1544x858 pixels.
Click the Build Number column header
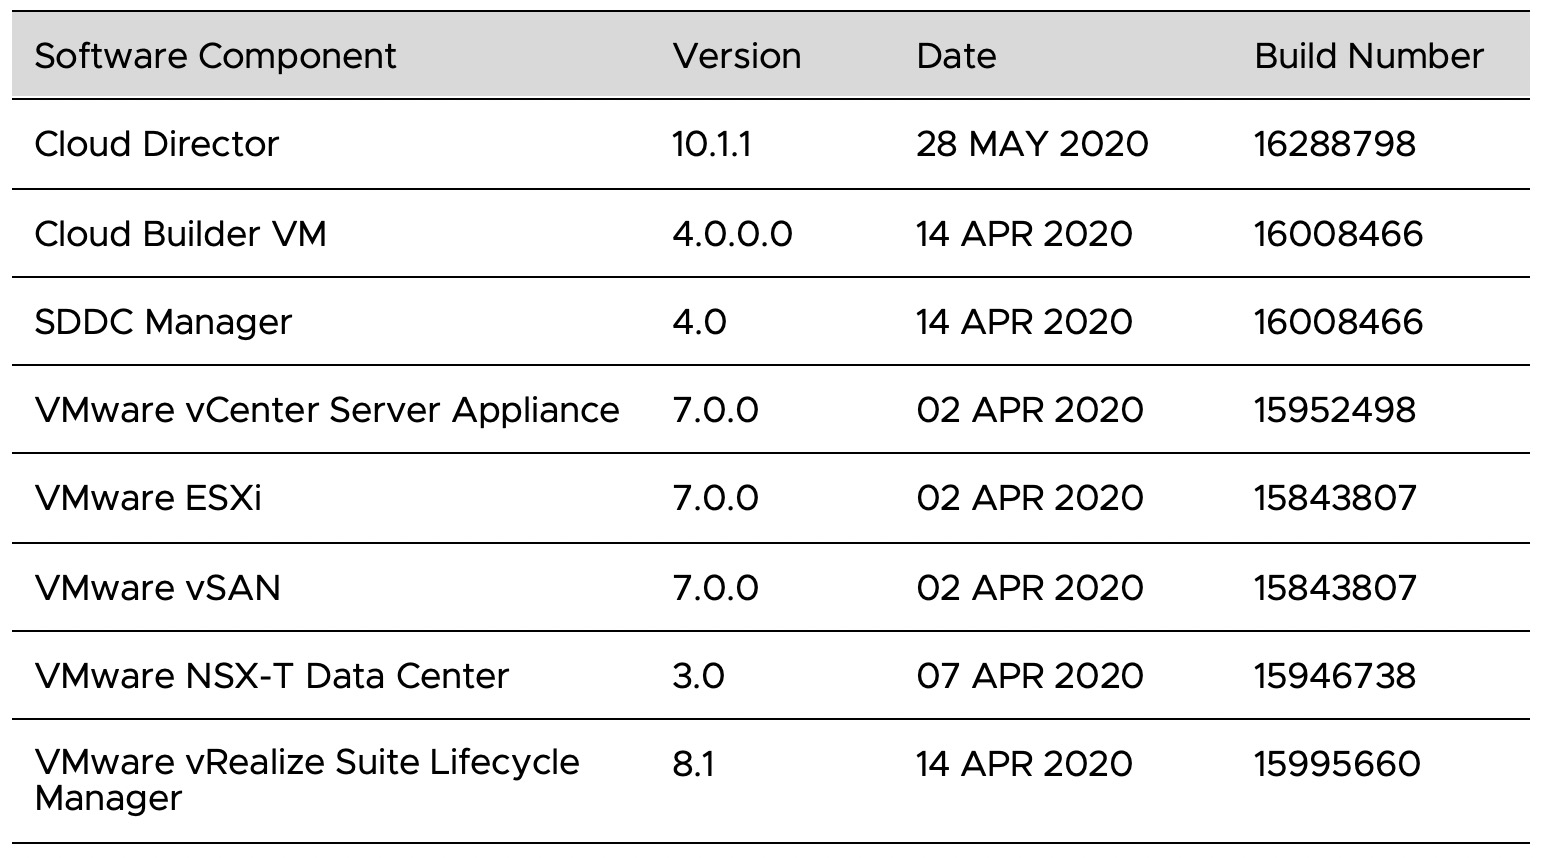tap(1368, 56)
